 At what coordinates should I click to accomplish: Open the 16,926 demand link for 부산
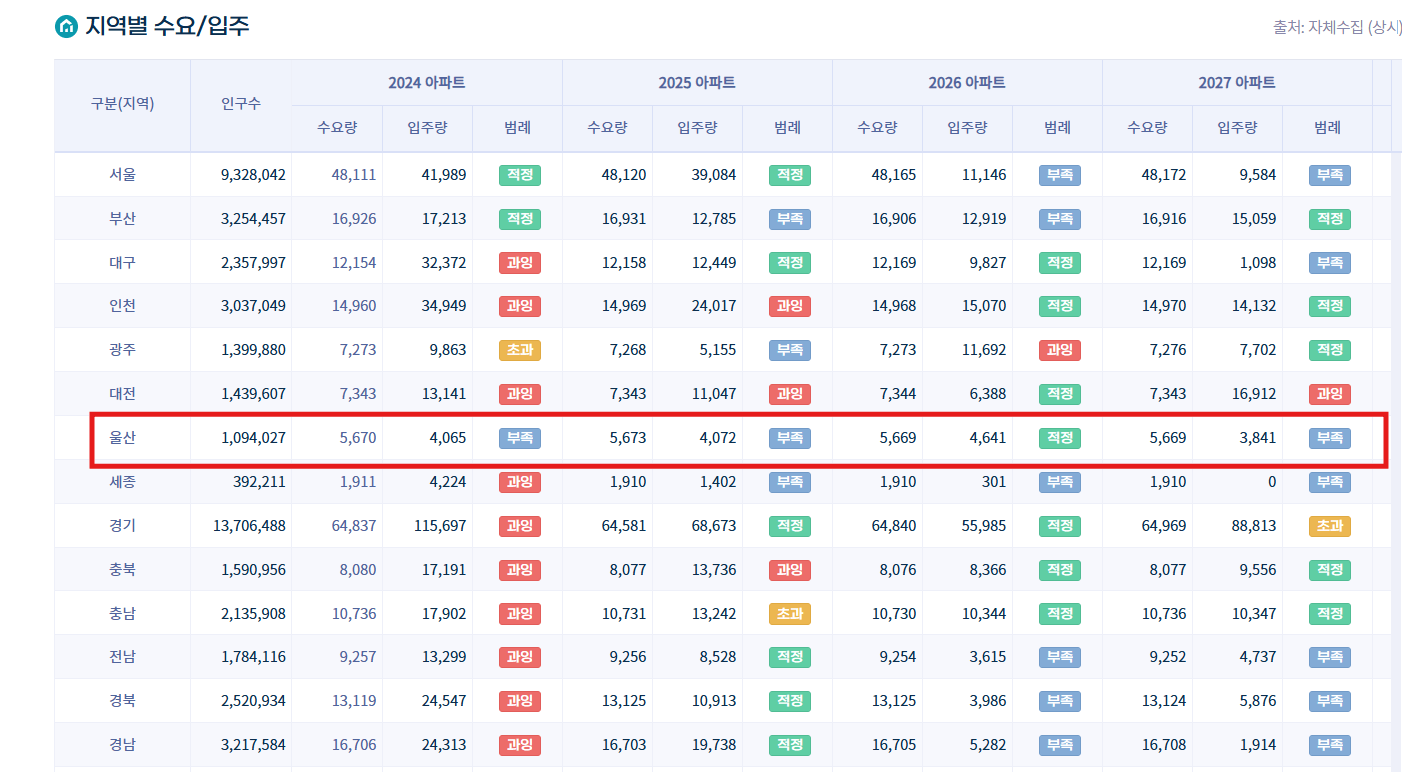tap(354, 219)
